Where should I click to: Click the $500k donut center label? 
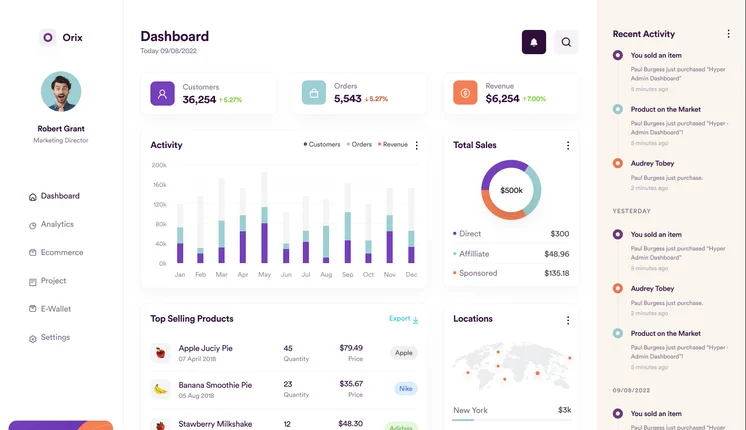coord(511,190)
